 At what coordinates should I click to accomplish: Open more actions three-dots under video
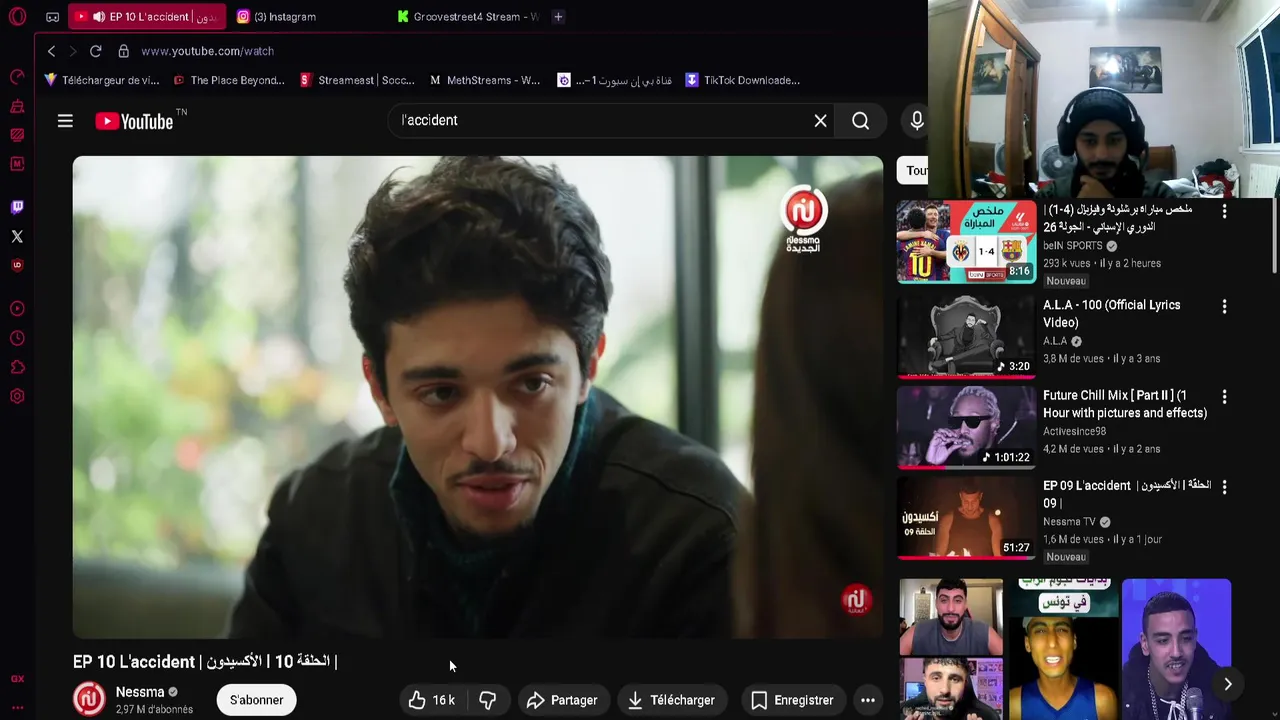click(868, 700)
